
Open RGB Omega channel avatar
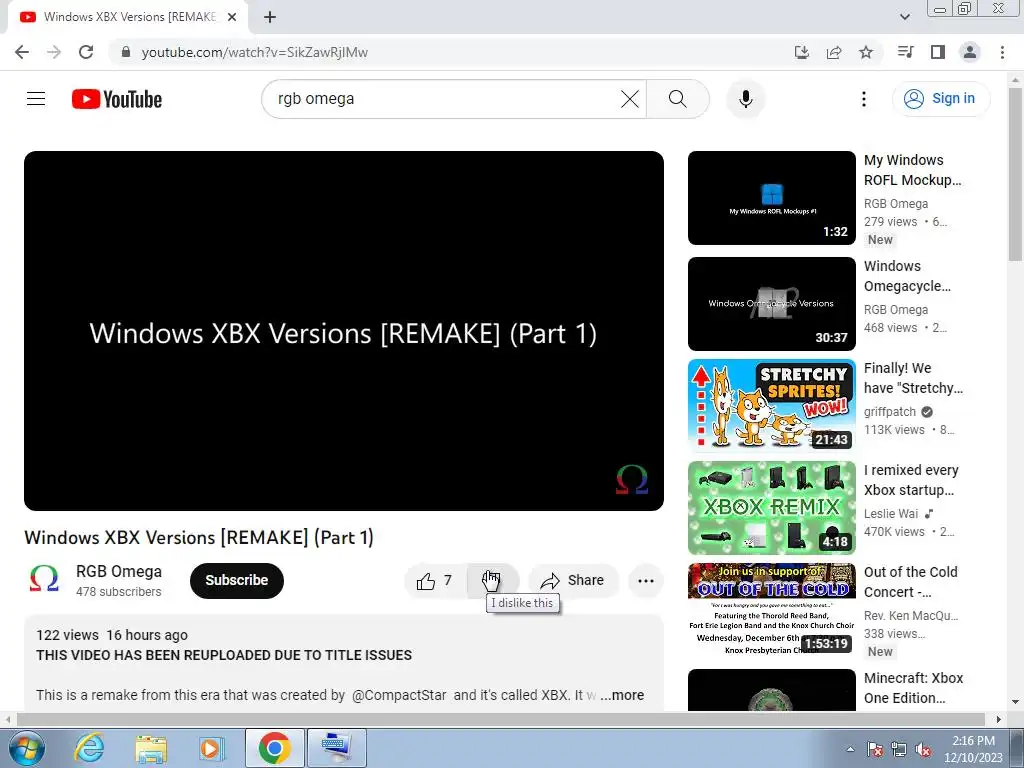coord(44,579)
